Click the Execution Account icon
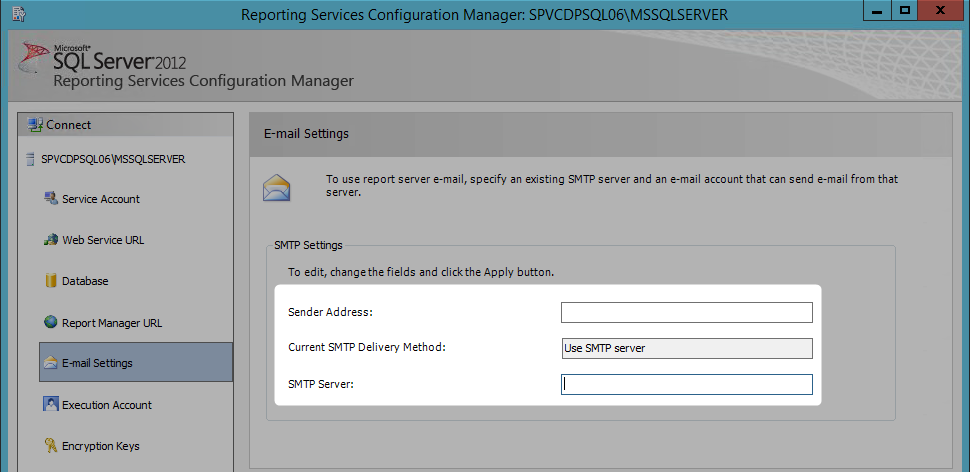This screenshot has height=472, width=970. point(51,404)
